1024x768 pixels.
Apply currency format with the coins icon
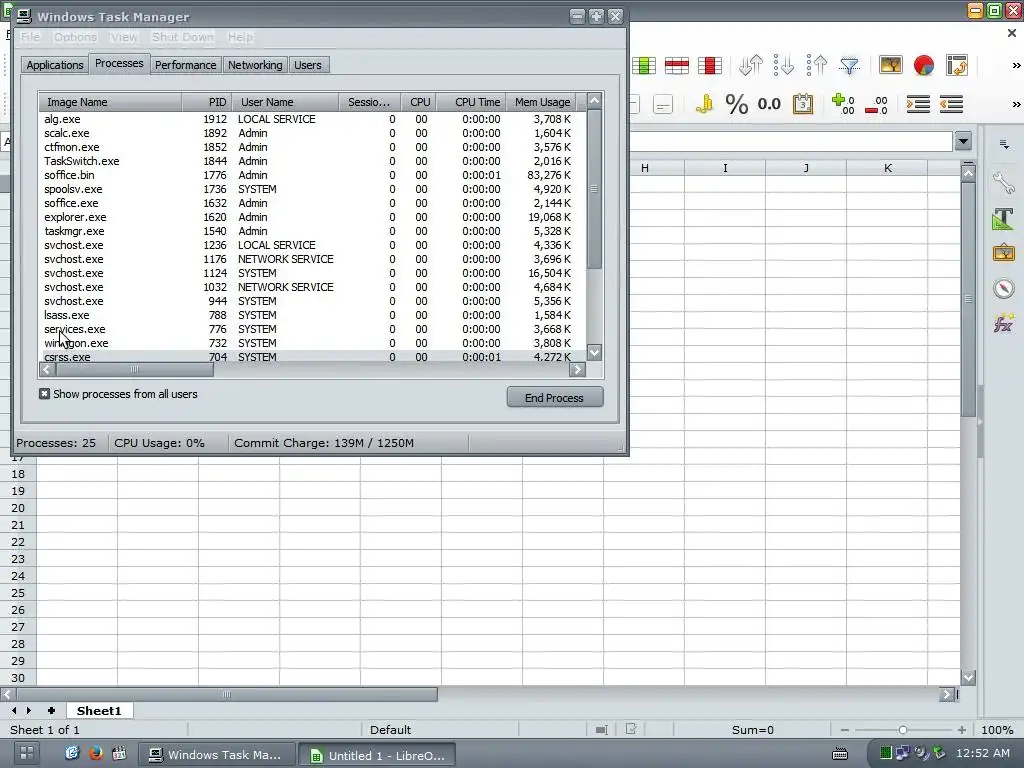(704, 104)
